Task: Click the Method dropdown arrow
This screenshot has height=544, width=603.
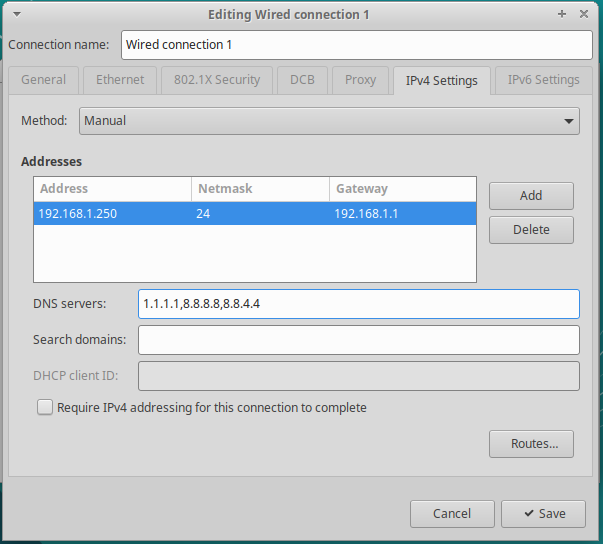Action: coord(569,121)
